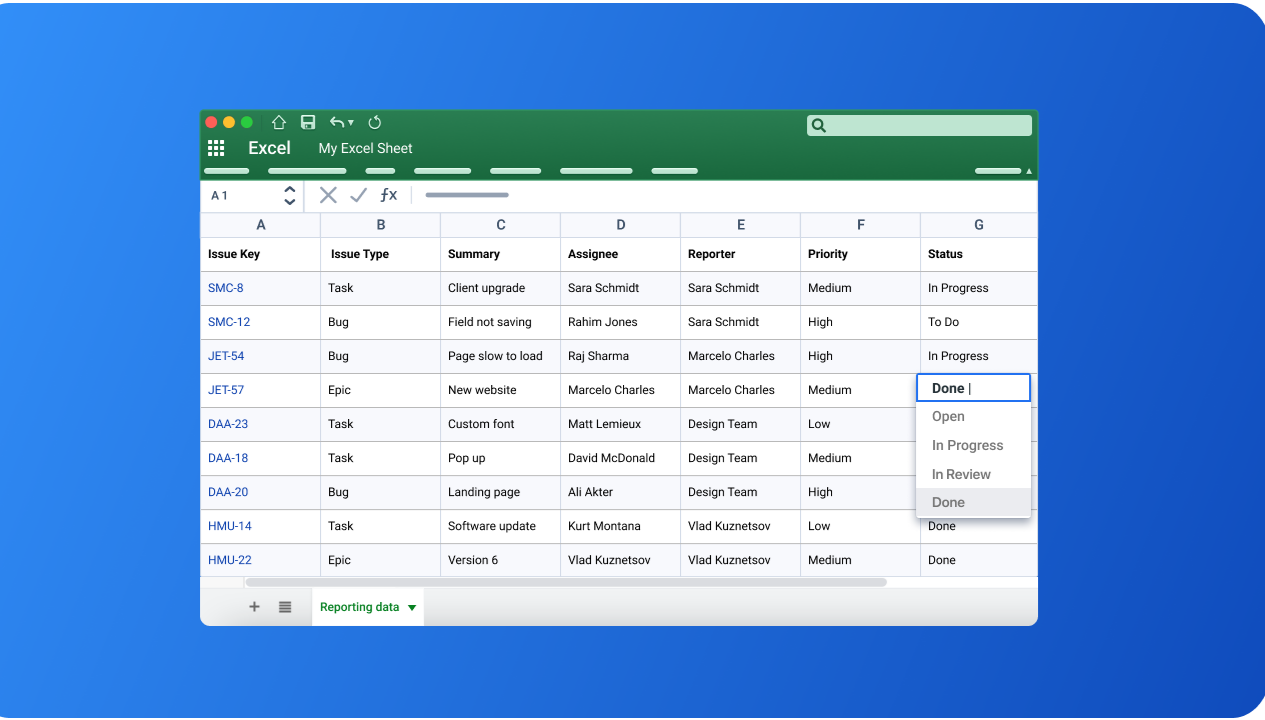Click the Home icon in title bar
1265x720 pixels.
pyautogui.click(x=279, y=122)
